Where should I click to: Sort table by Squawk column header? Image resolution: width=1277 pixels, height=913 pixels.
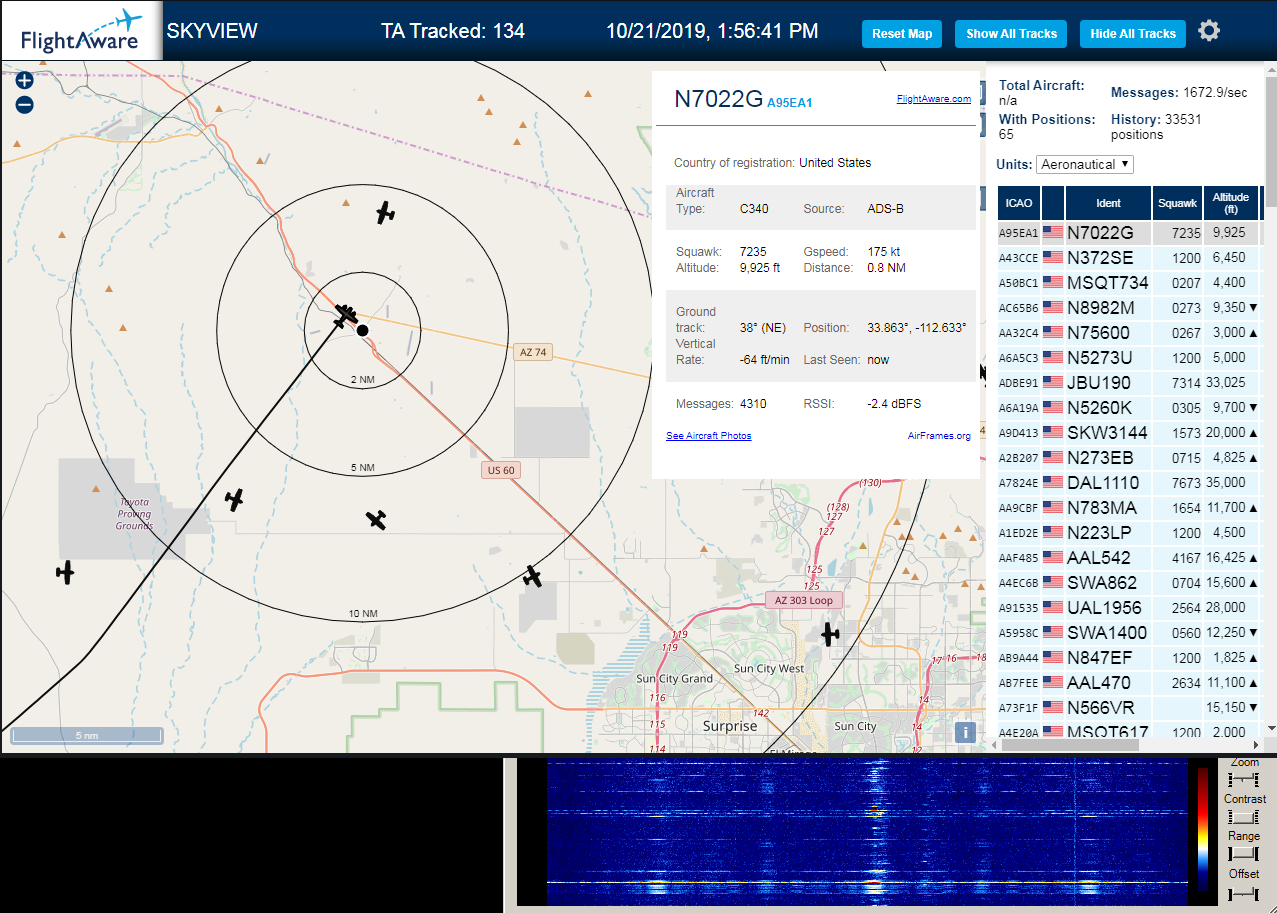tap(1177, 203)
